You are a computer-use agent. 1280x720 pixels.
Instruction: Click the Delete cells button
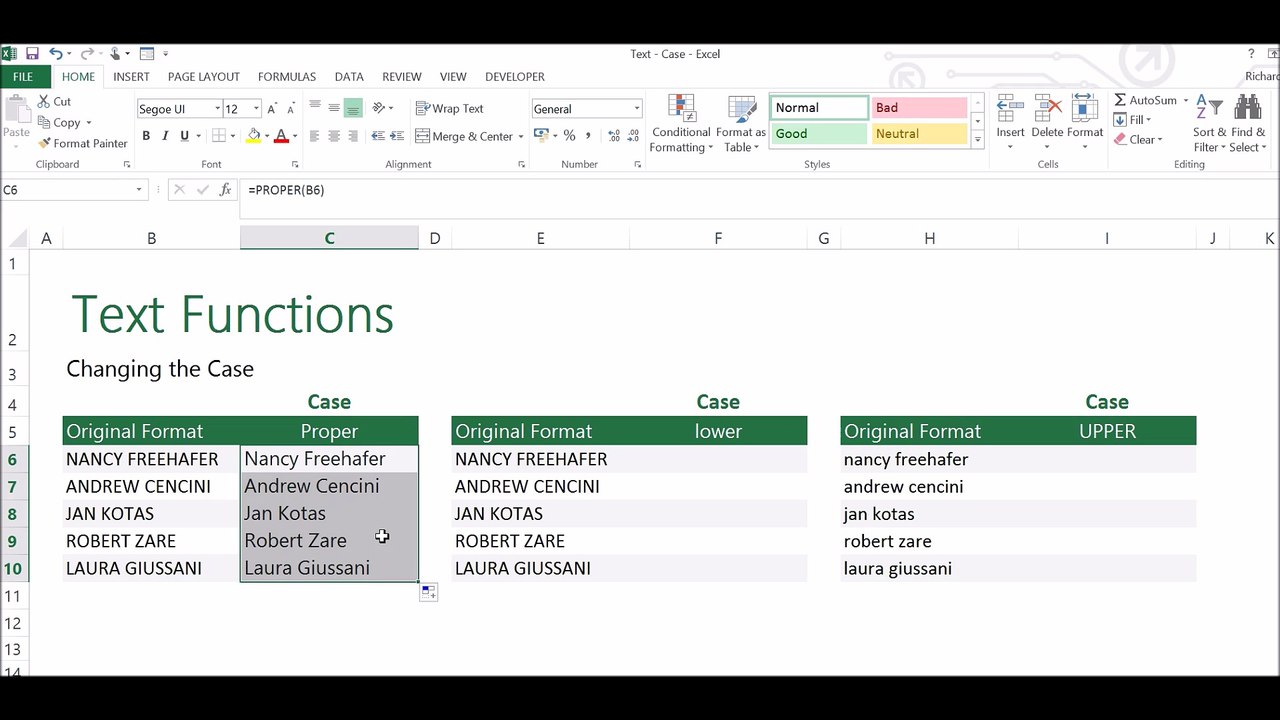click(x=1047, y=122)
